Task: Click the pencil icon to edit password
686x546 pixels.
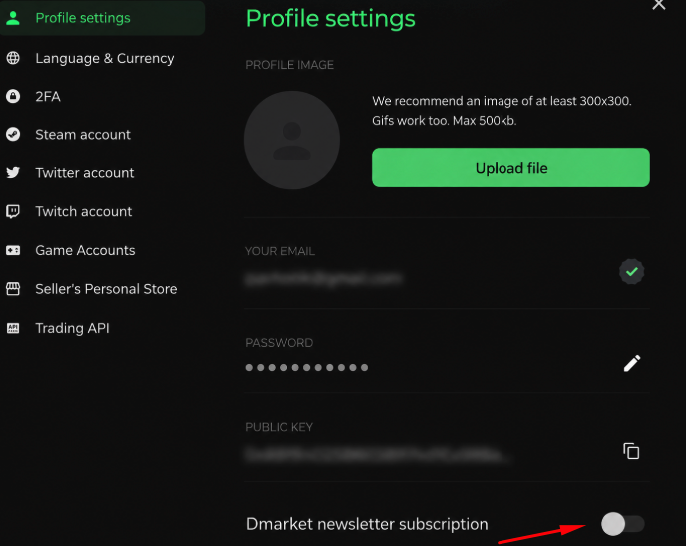Action: 632,363
